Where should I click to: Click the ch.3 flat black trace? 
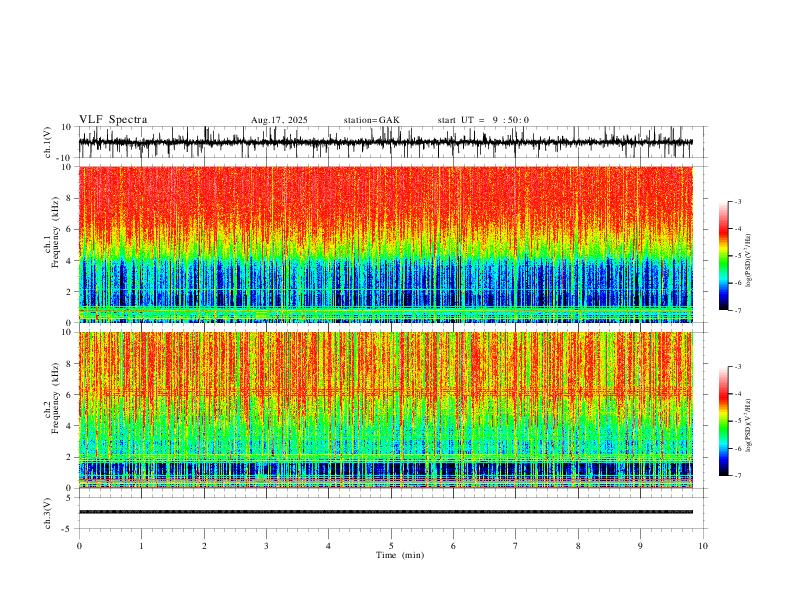pyautogui.click(x=386, y=512)
